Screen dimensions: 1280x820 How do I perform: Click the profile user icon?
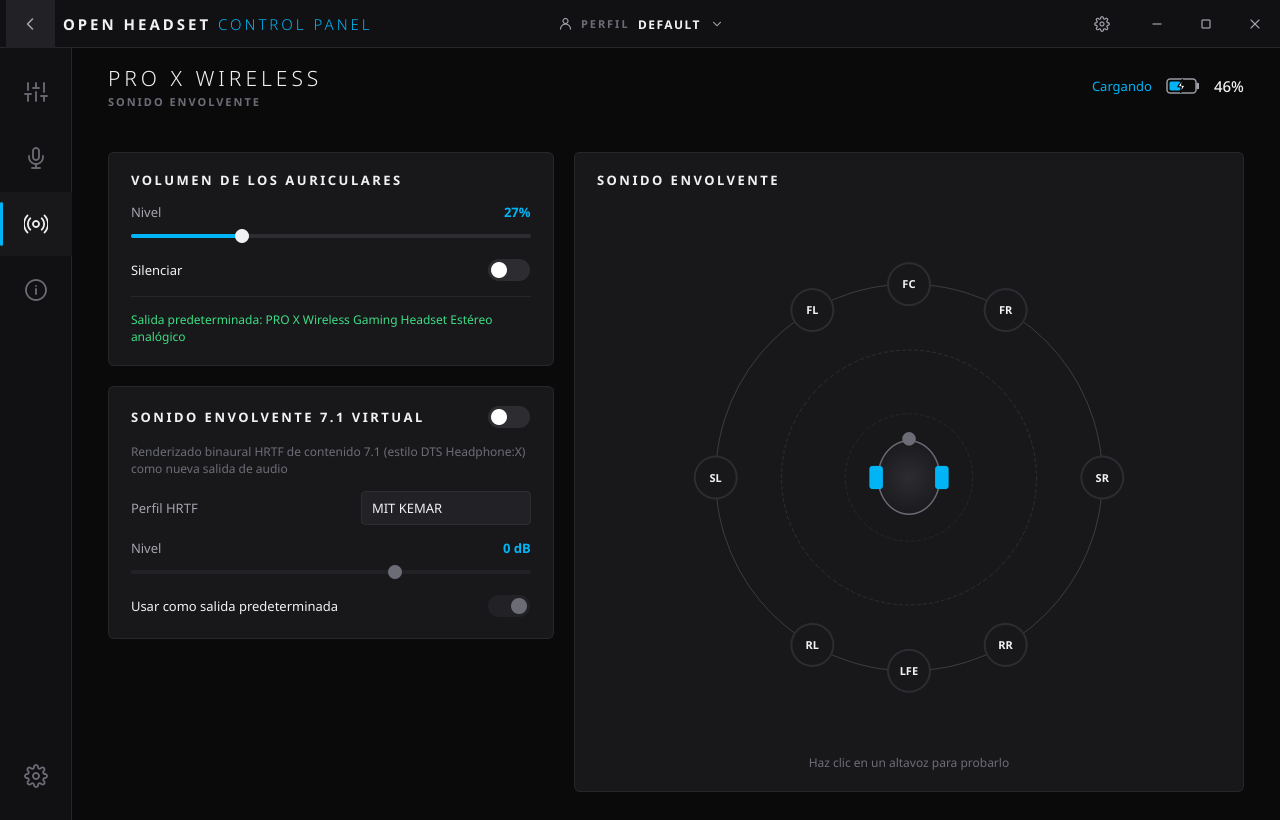(x=565, y=24)
